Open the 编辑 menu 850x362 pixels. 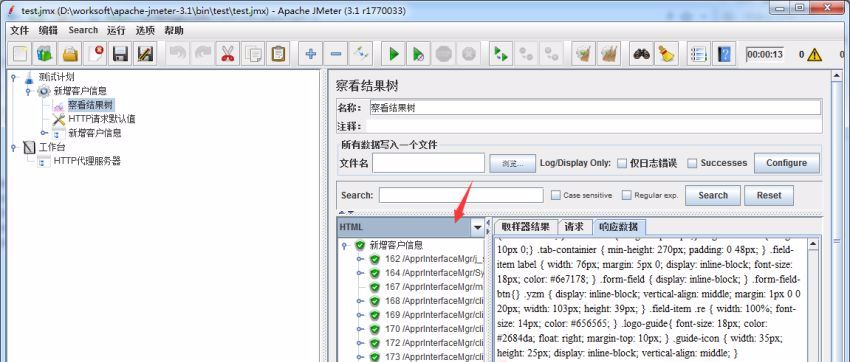48,30
